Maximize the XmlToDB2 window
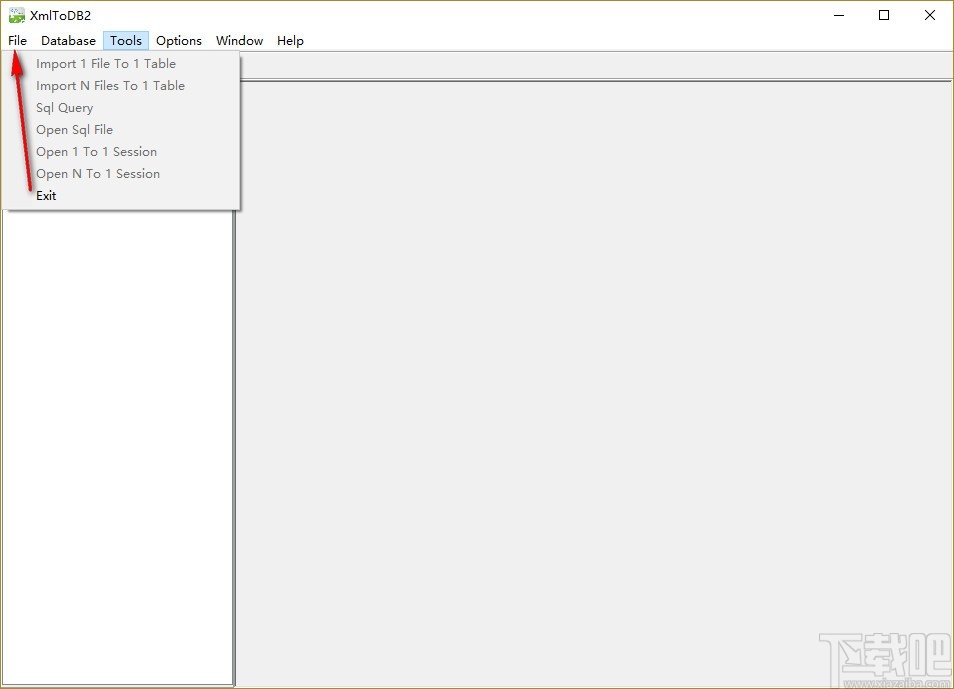The width and height of the screenshot is (954, 689). [x=884, y=15]
